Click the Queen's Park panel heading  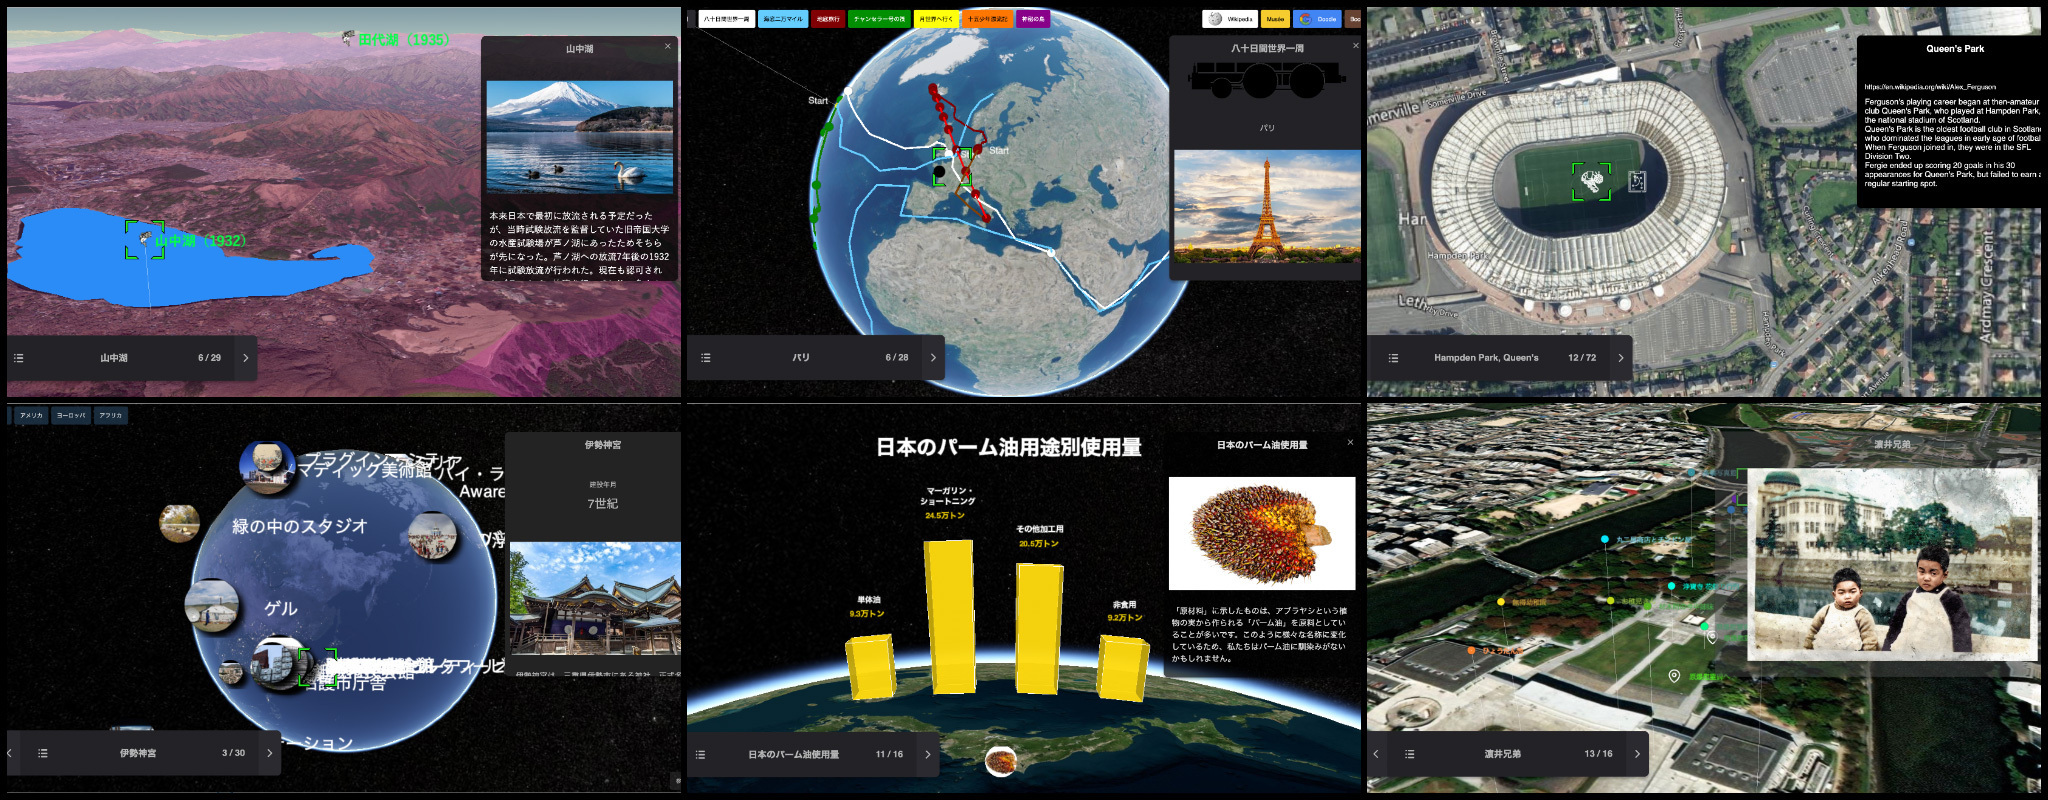pos(1955,48)
